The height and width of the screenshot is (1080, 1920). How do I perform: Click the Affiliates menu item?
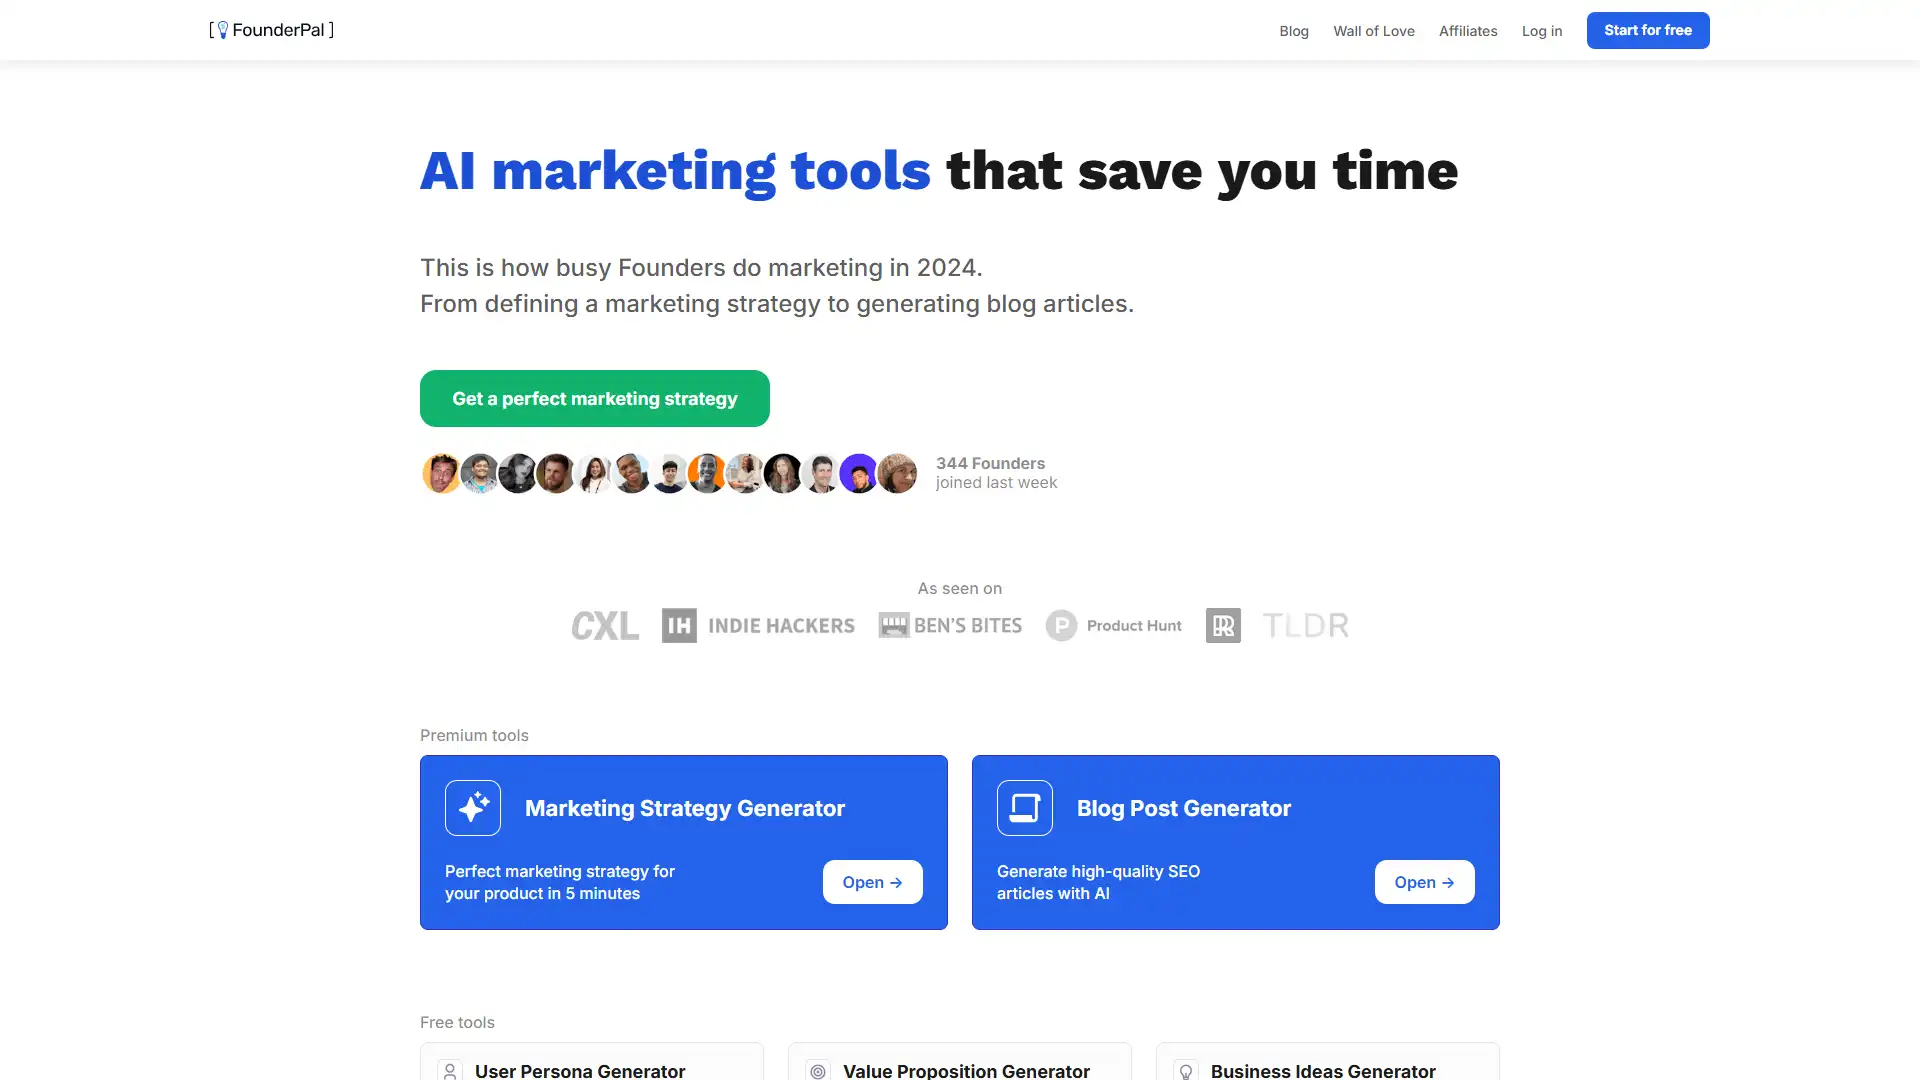(1468, 29)
